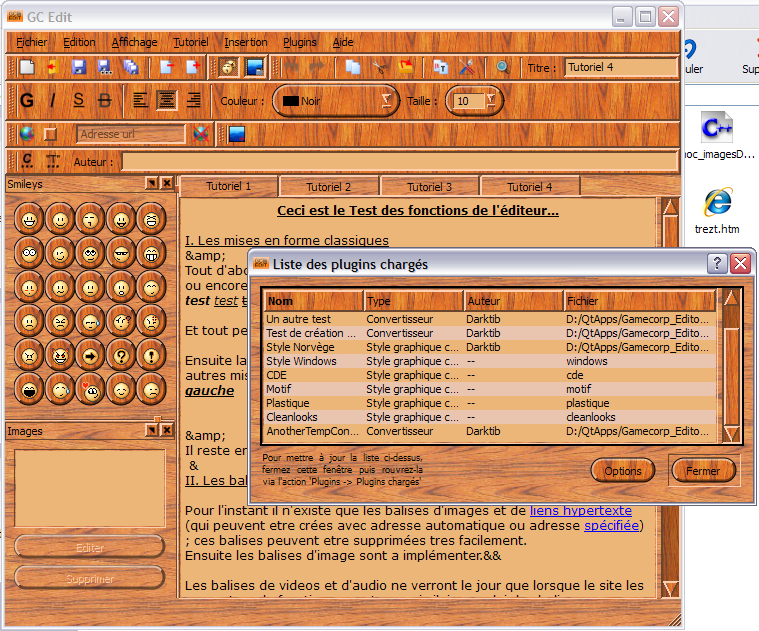
Task: Close the Images dock panel
Action: tap(167, 430)
